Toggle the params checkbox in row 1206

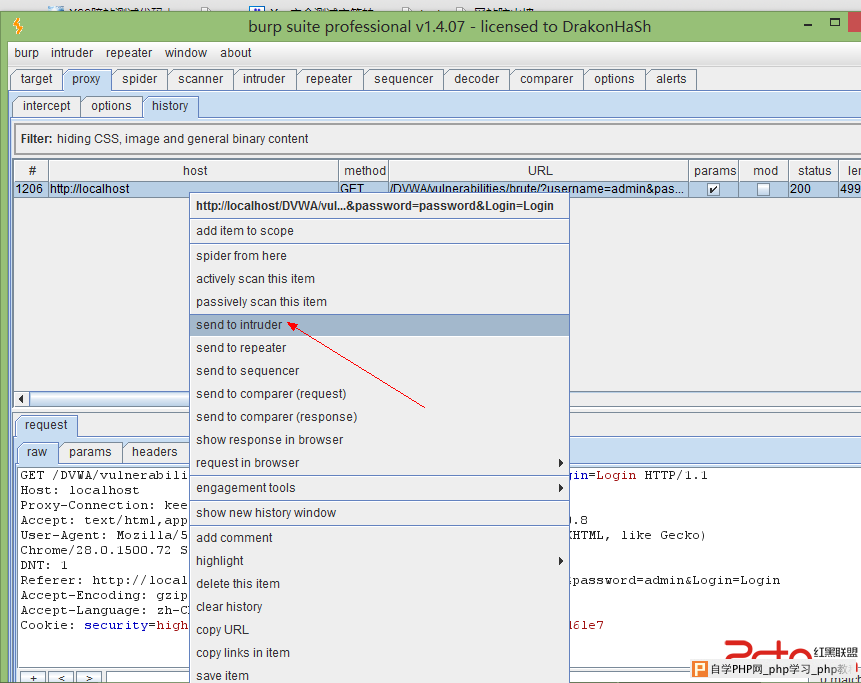(x=713, y=189)
